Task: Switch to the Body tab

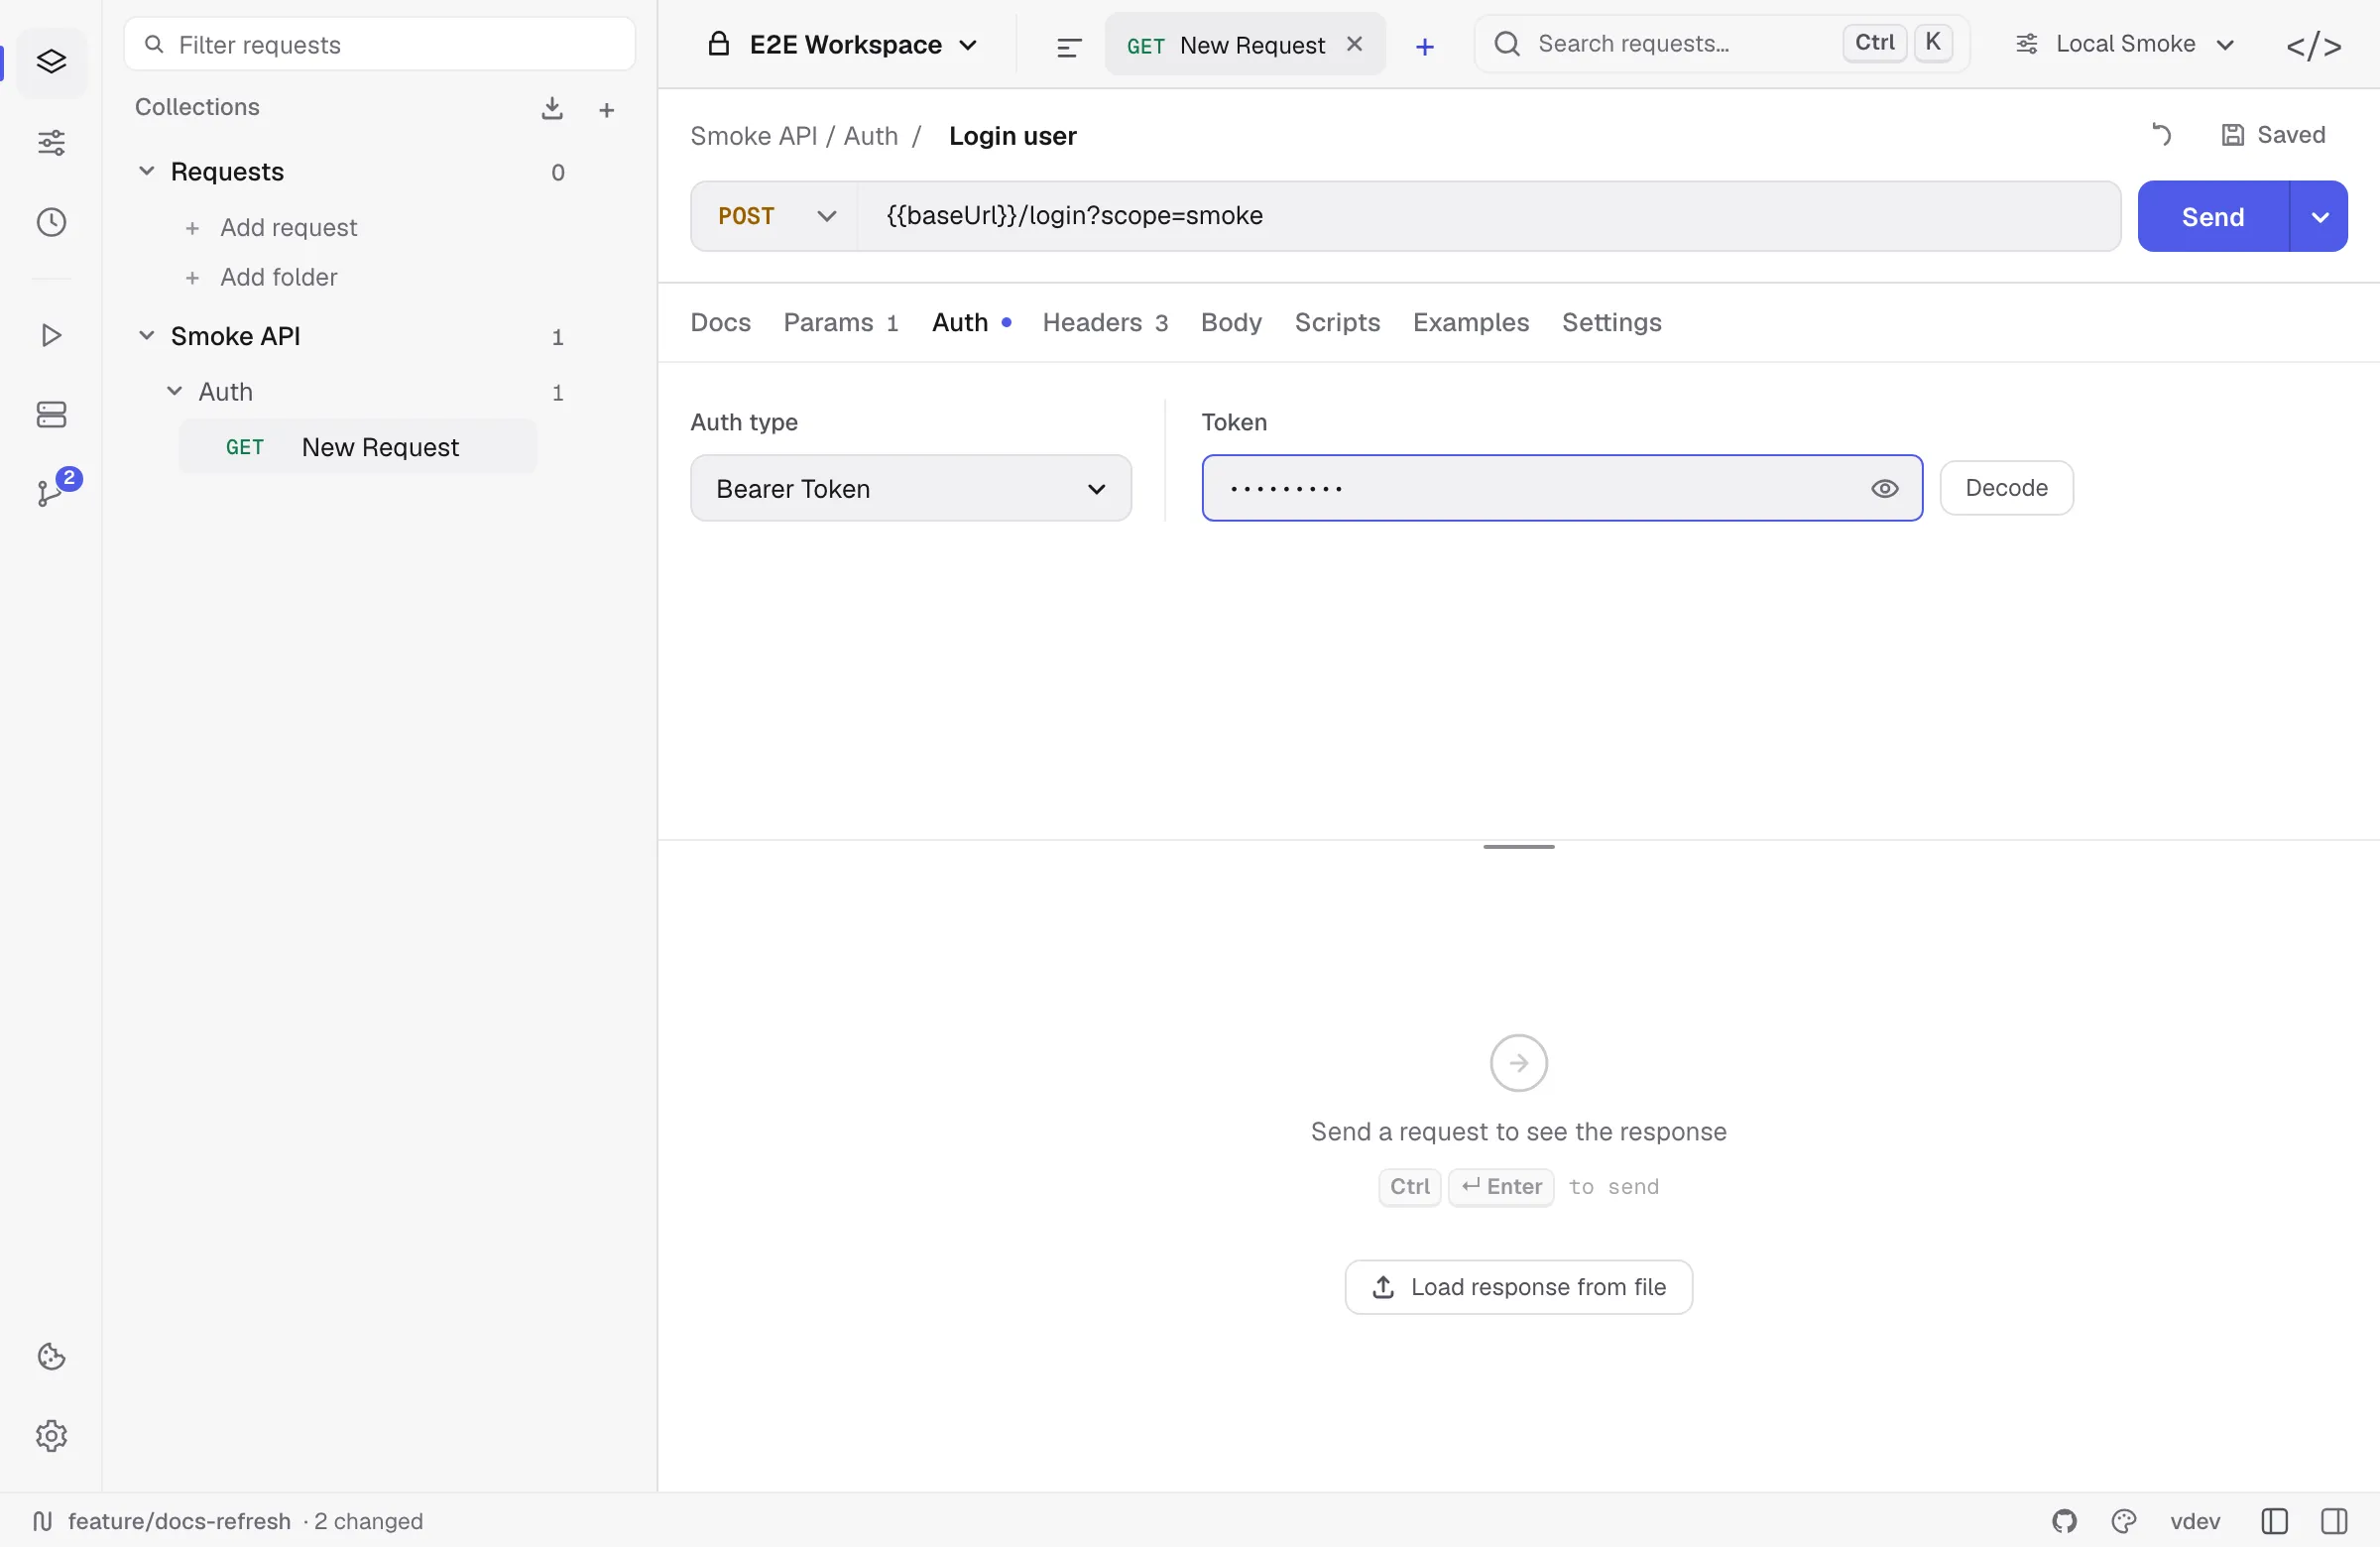Action: click(x=1231, y=322)
